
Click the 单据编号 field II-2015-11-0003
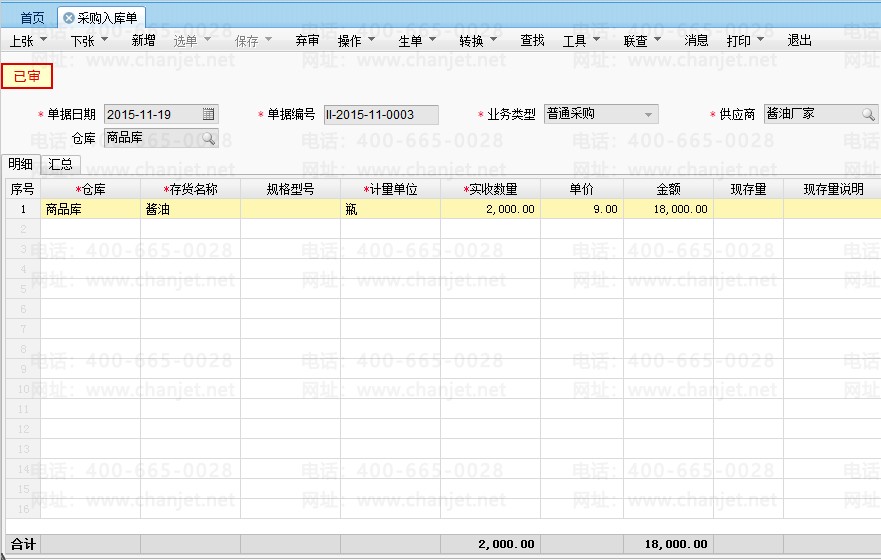point(381,115)
